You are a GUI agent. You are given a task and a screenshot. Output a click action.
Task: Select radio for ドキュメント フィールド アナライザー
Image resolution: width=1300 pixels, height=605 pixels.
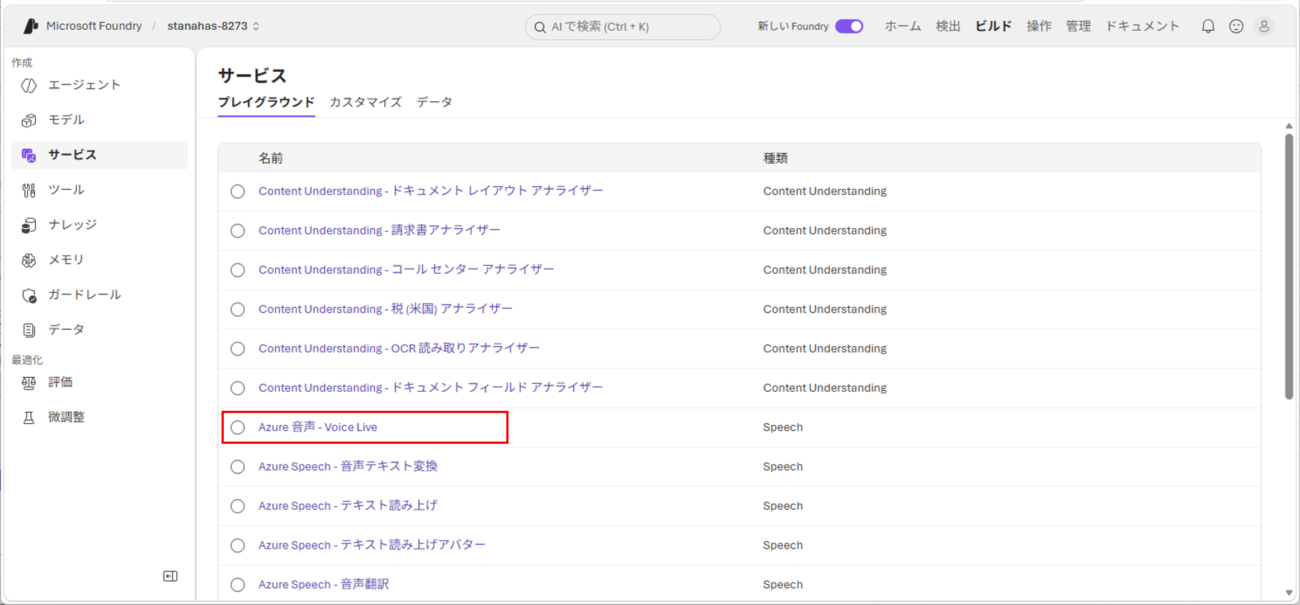pos(237,388)
